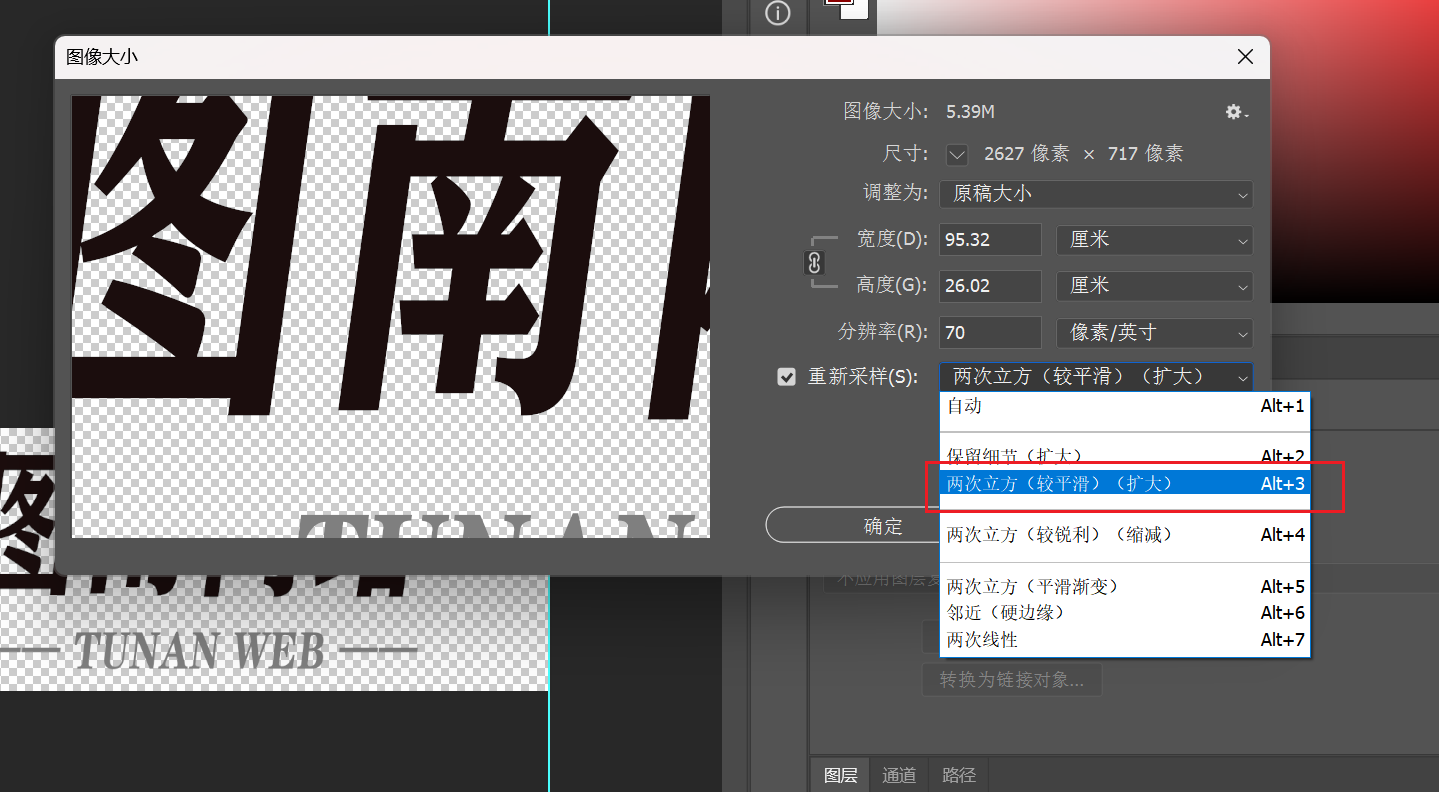Expand the 尺寸 unit dropdown arrow

[x=958, y=154]
